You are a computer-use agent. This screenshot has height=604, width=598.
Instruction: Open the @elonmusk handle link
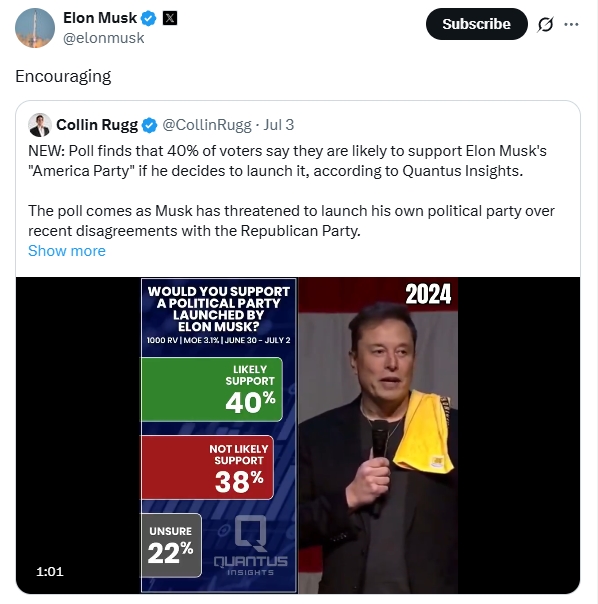pyautogui.click(x=103, y=38)
